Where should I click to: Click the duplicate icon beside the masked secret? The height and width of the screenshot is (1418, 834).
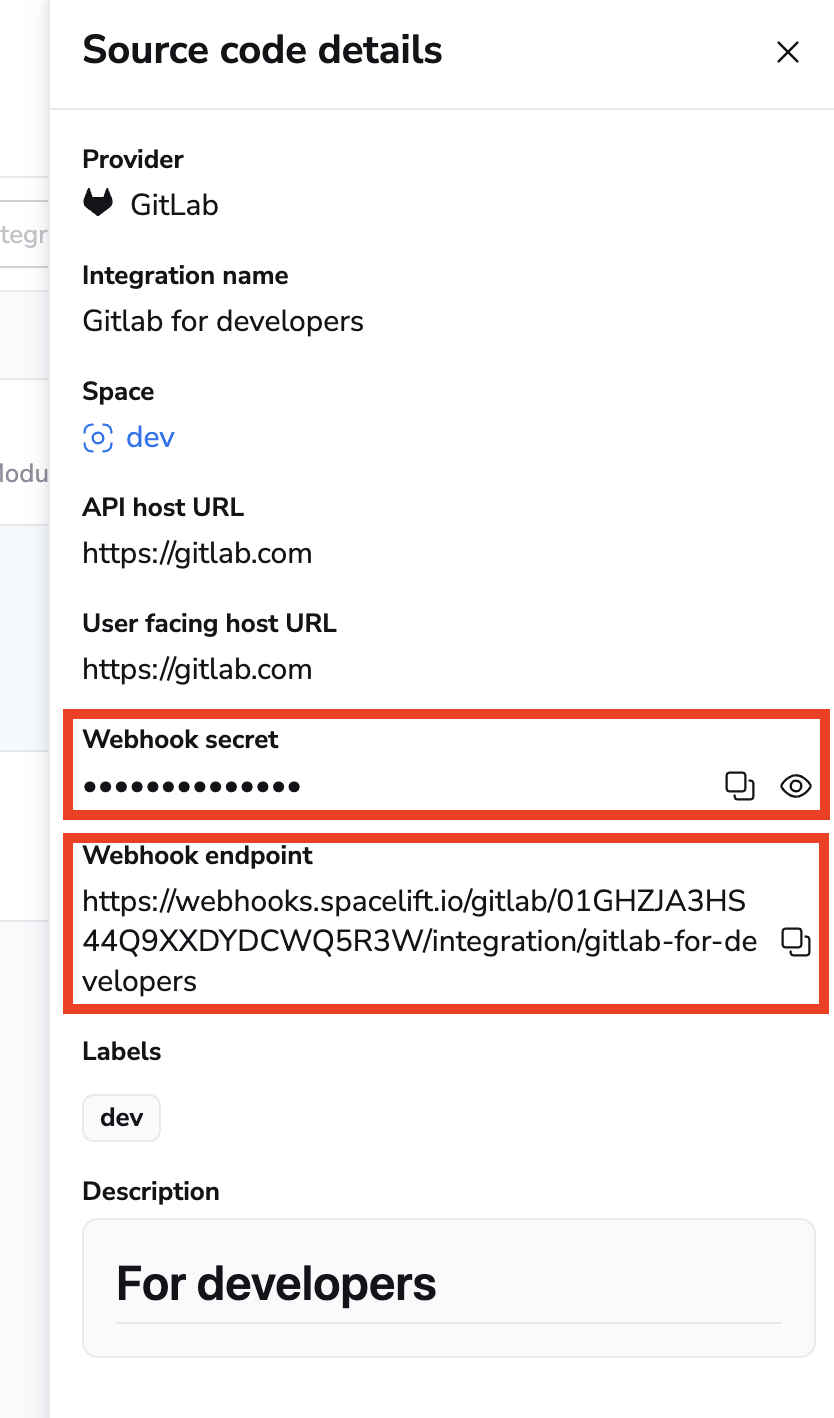(740, 786)
